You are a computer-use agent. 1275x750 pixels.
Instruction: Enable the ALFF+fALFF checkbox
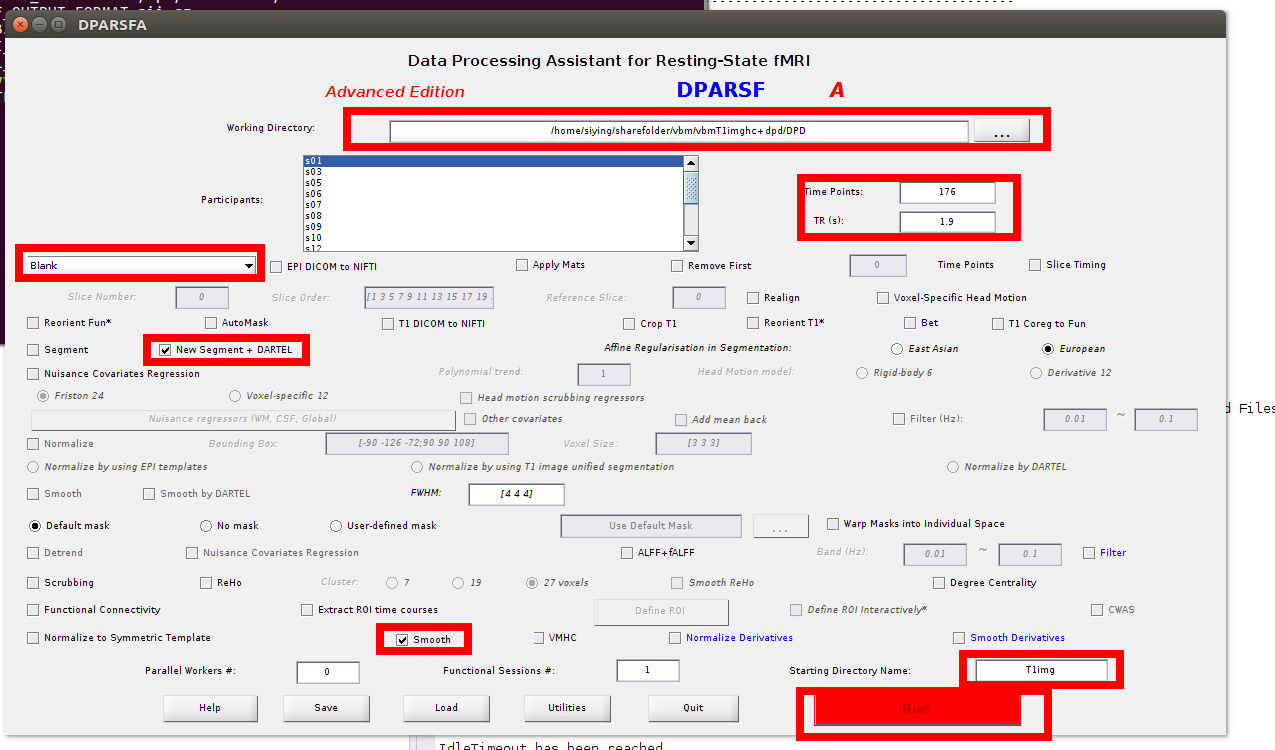click(628, 553)
